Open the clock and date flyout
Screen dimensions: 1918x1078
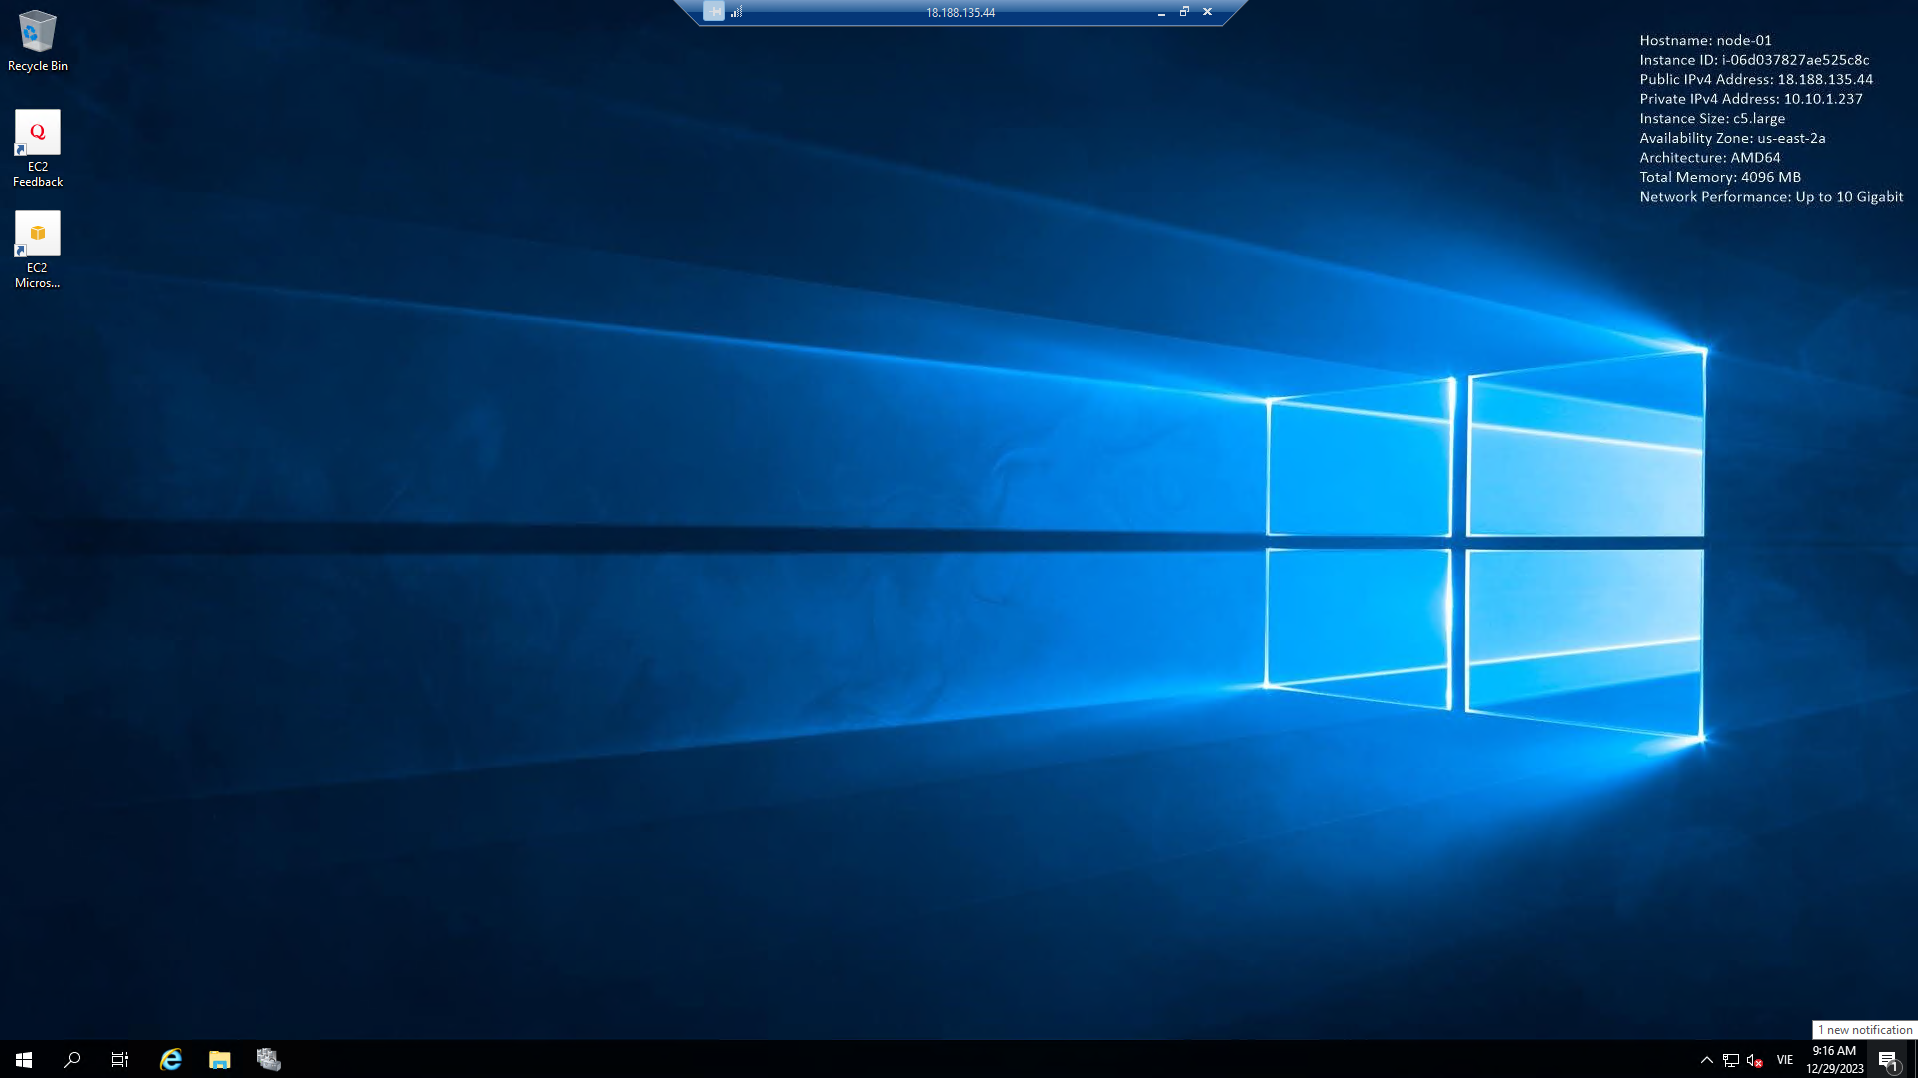click(1834, 1059)
